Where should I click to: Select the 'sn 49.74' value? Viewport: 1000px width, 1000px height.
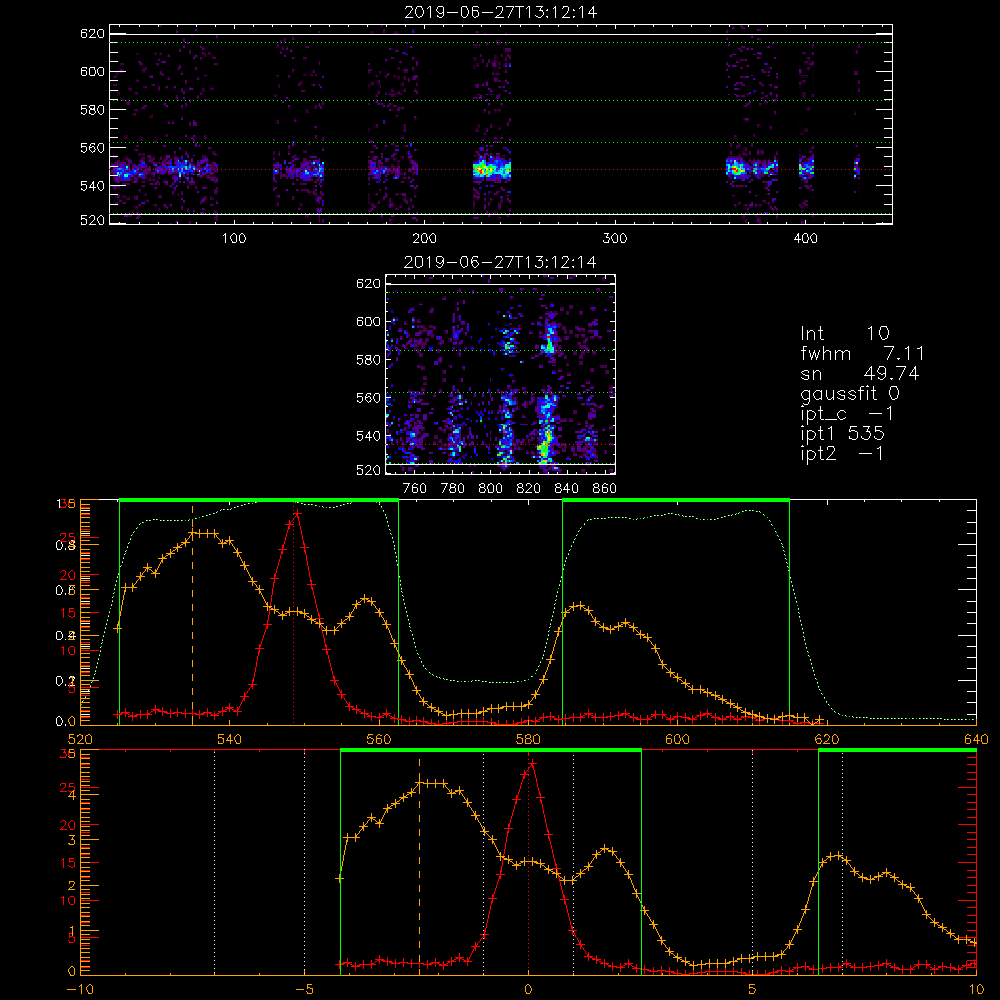pos(860,373)
